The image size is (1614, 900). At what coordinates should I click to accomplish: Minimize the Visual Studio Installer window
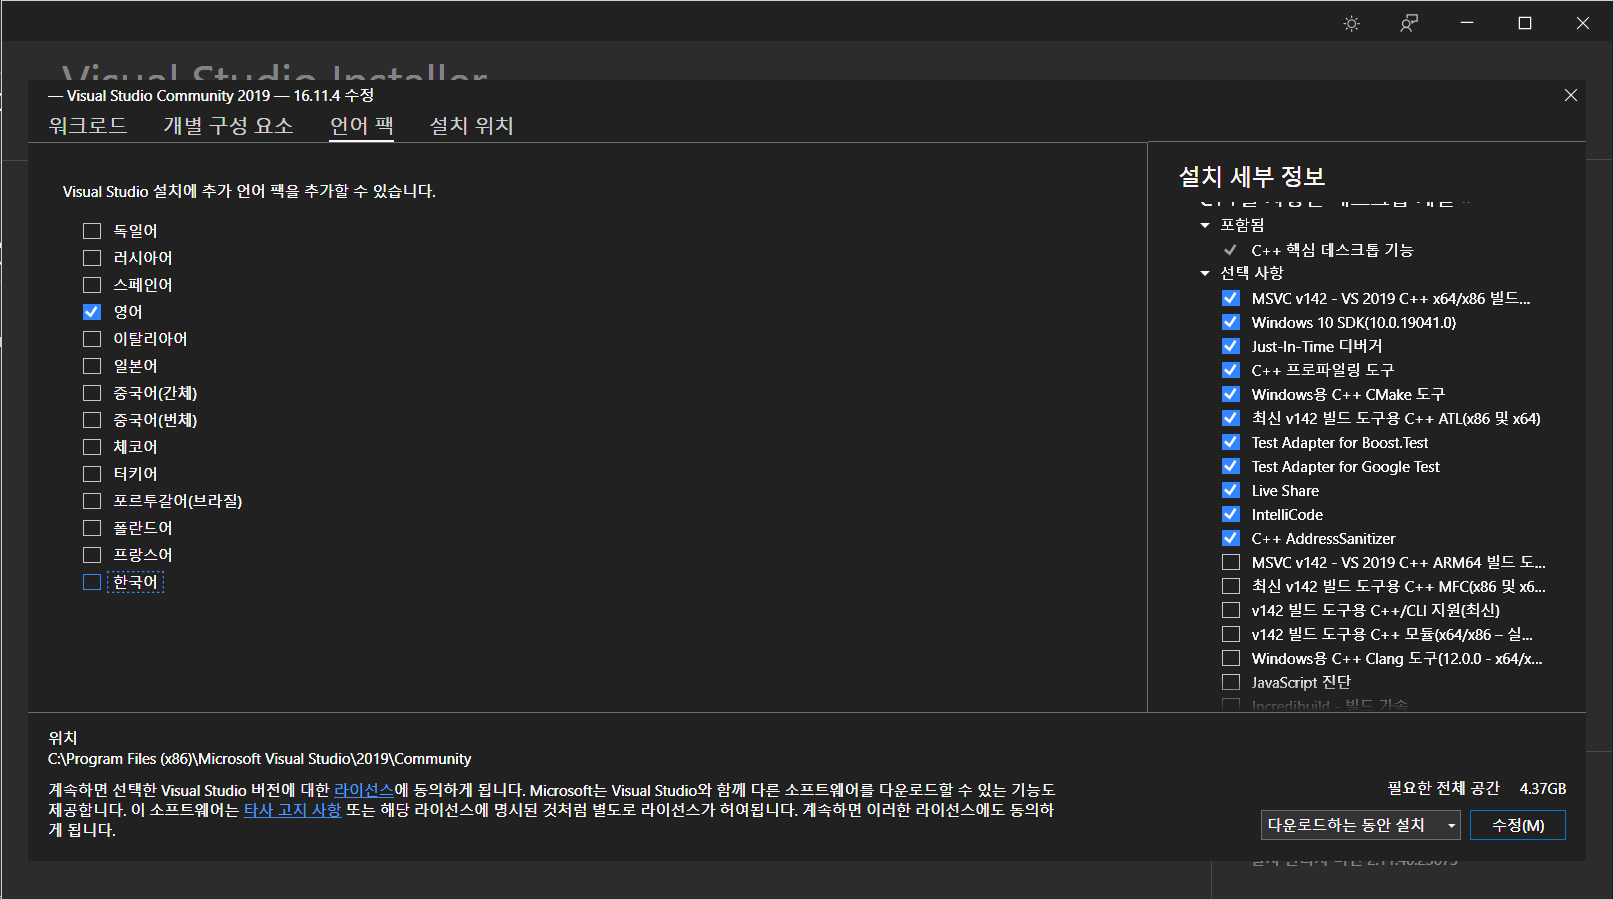coord(1467,23)
